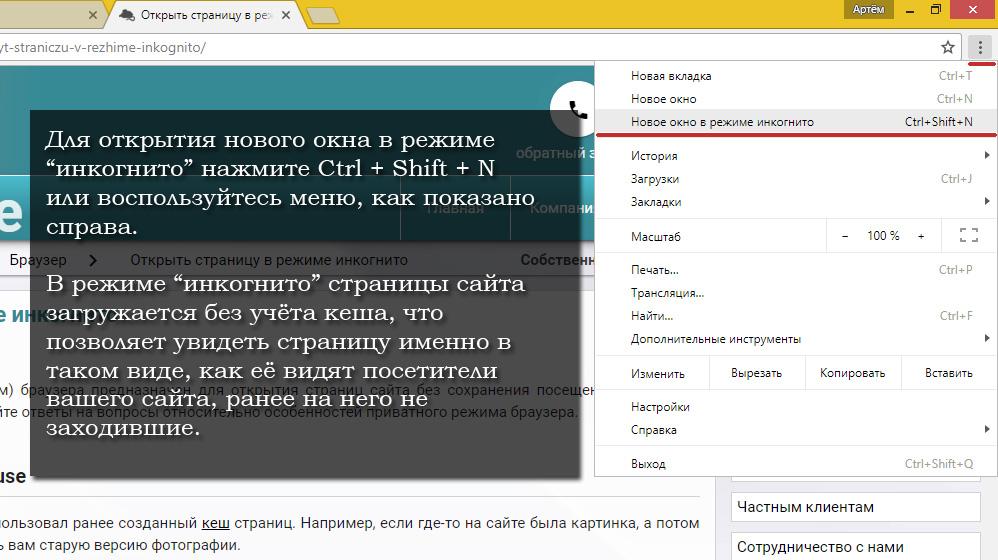Click the 'Изменить' label in menu
Image resolution: width=998 pixels, height=560 pixels.
(657, 374)
